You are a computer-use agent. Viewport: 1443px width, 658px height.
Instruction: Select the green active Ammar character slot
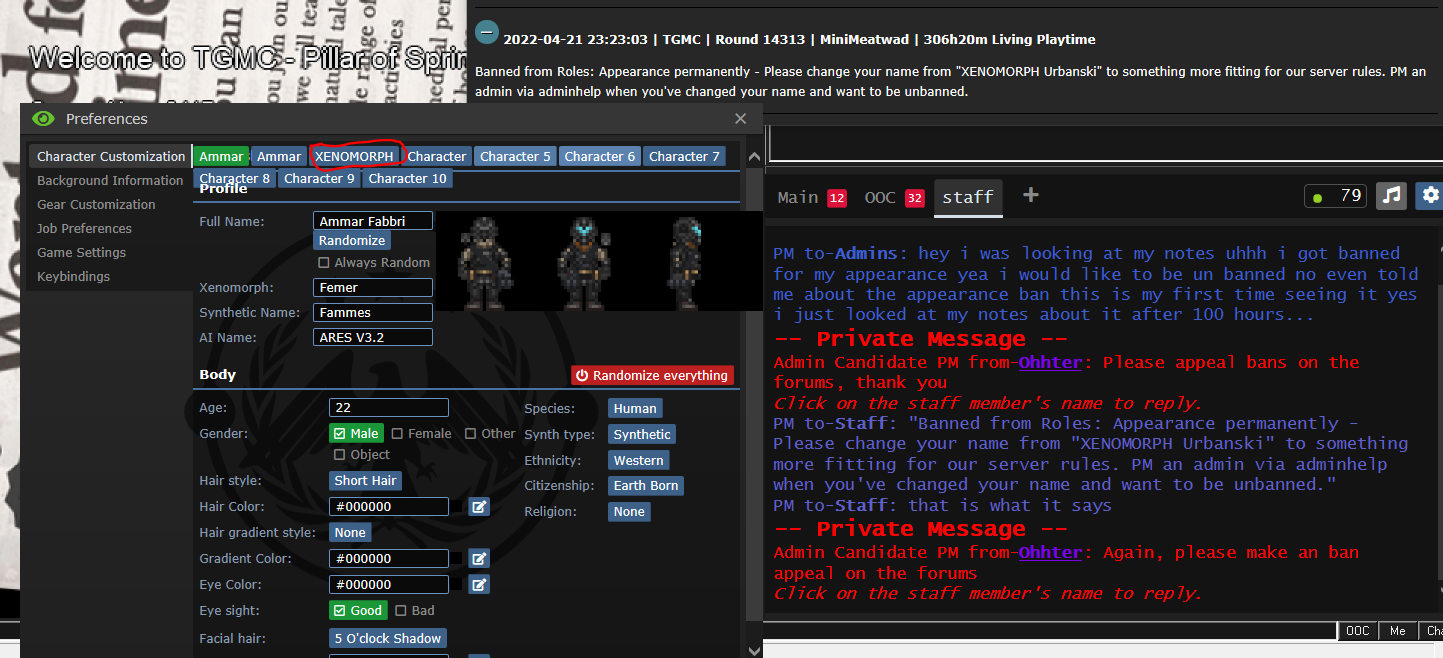(221, 157)
